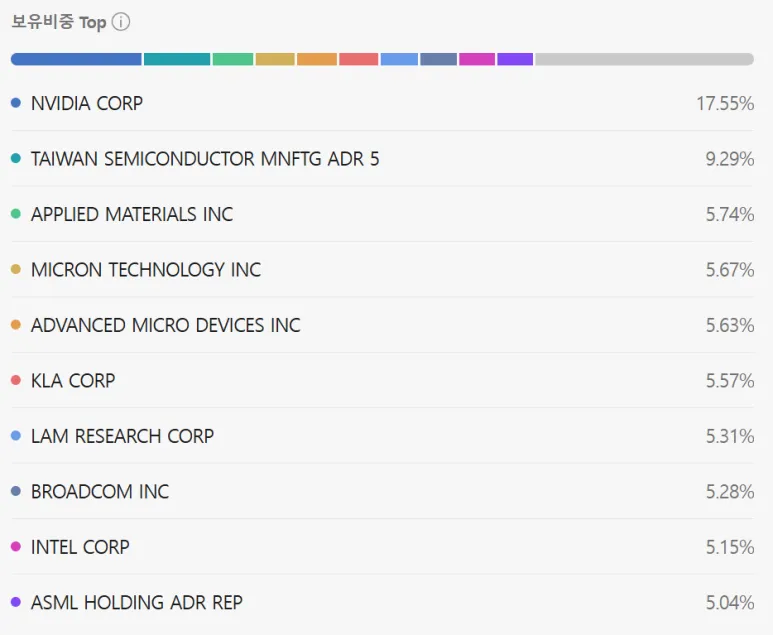Click the orange dot beside ADVANCED MICRO DEVICES
The image size is (773, 635).
tap(16, 324)
